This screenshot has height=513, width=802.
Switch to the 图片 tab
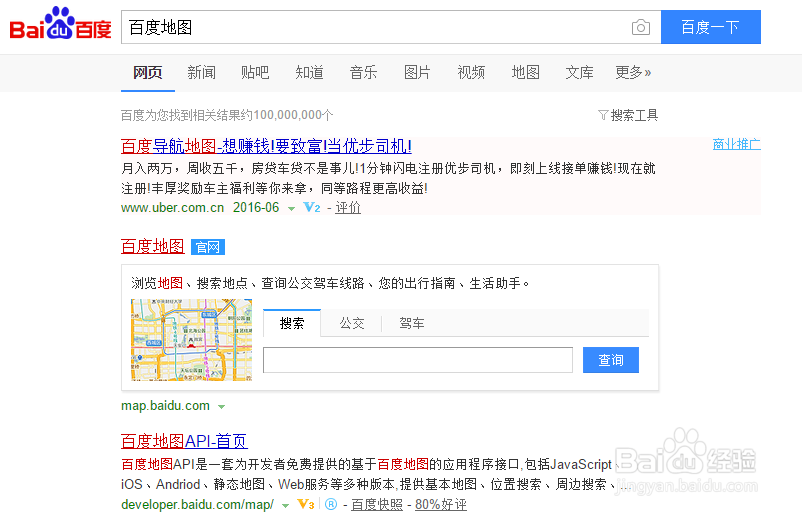[x=417, y=73]
